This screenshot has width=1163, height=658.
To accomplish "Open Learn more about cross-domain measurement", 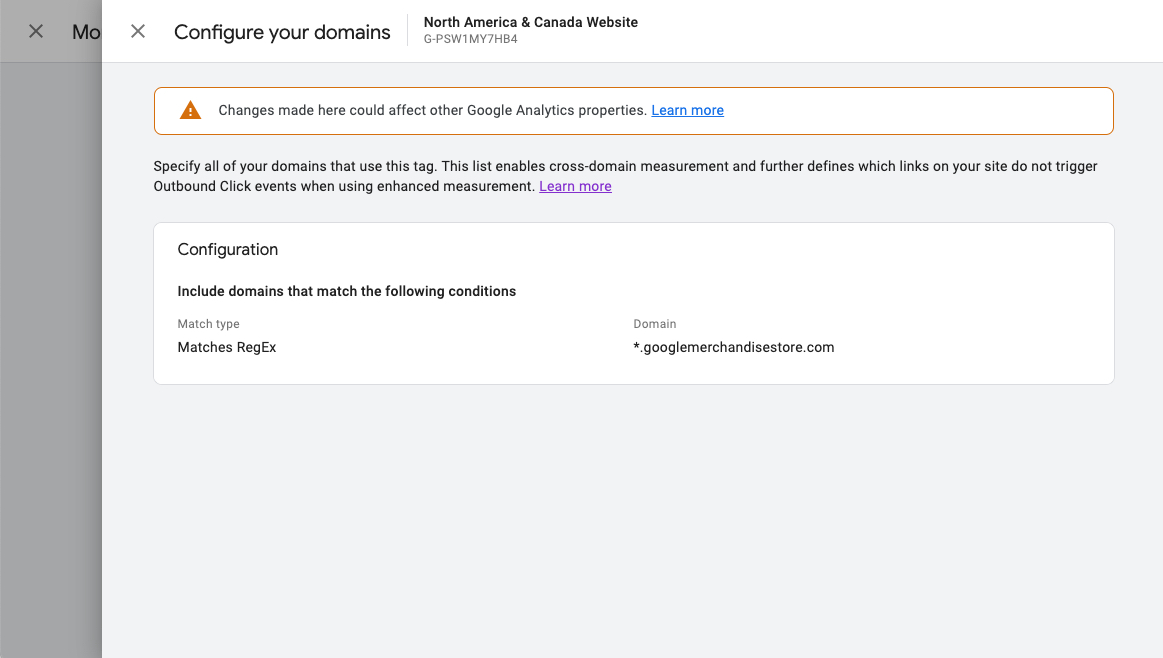I will [x=575, y=186].
